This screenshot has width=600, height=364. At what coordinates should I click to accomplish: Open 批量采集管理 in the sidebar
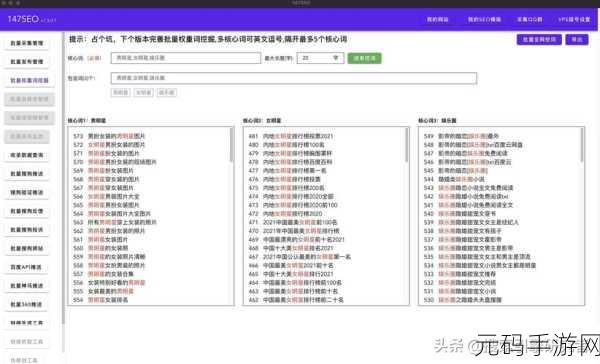click(27, 43)
